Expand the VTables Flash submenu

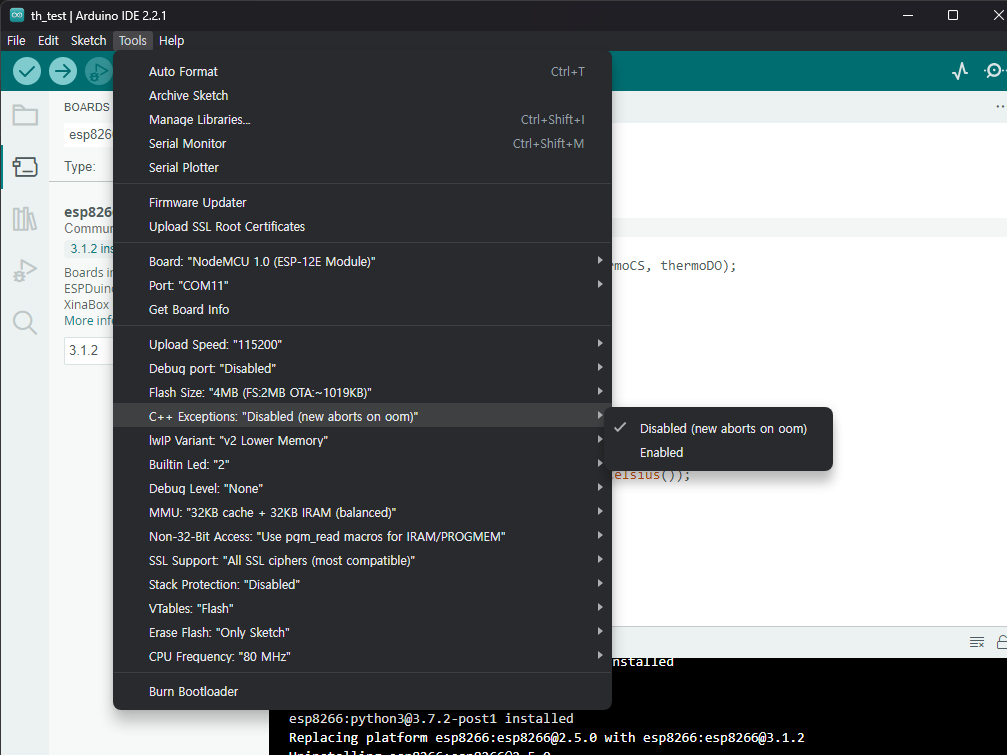362,608
